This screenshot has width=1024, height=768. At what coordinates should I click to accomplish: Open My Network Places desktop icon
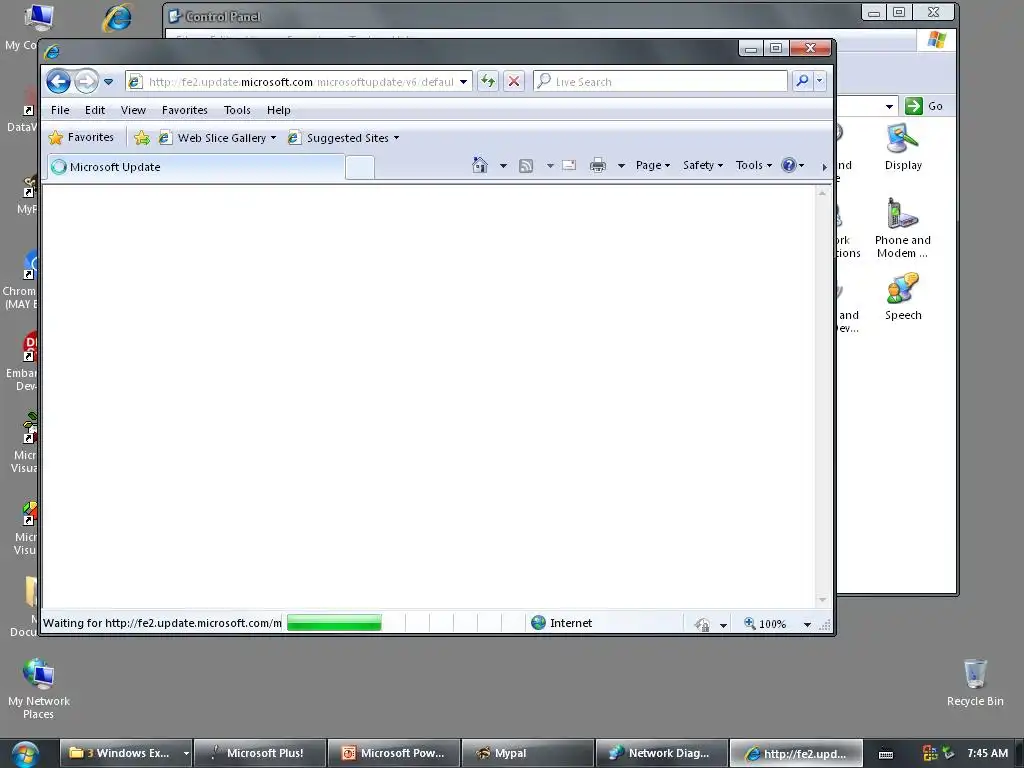pyautogui.click(x=39, y=689)
